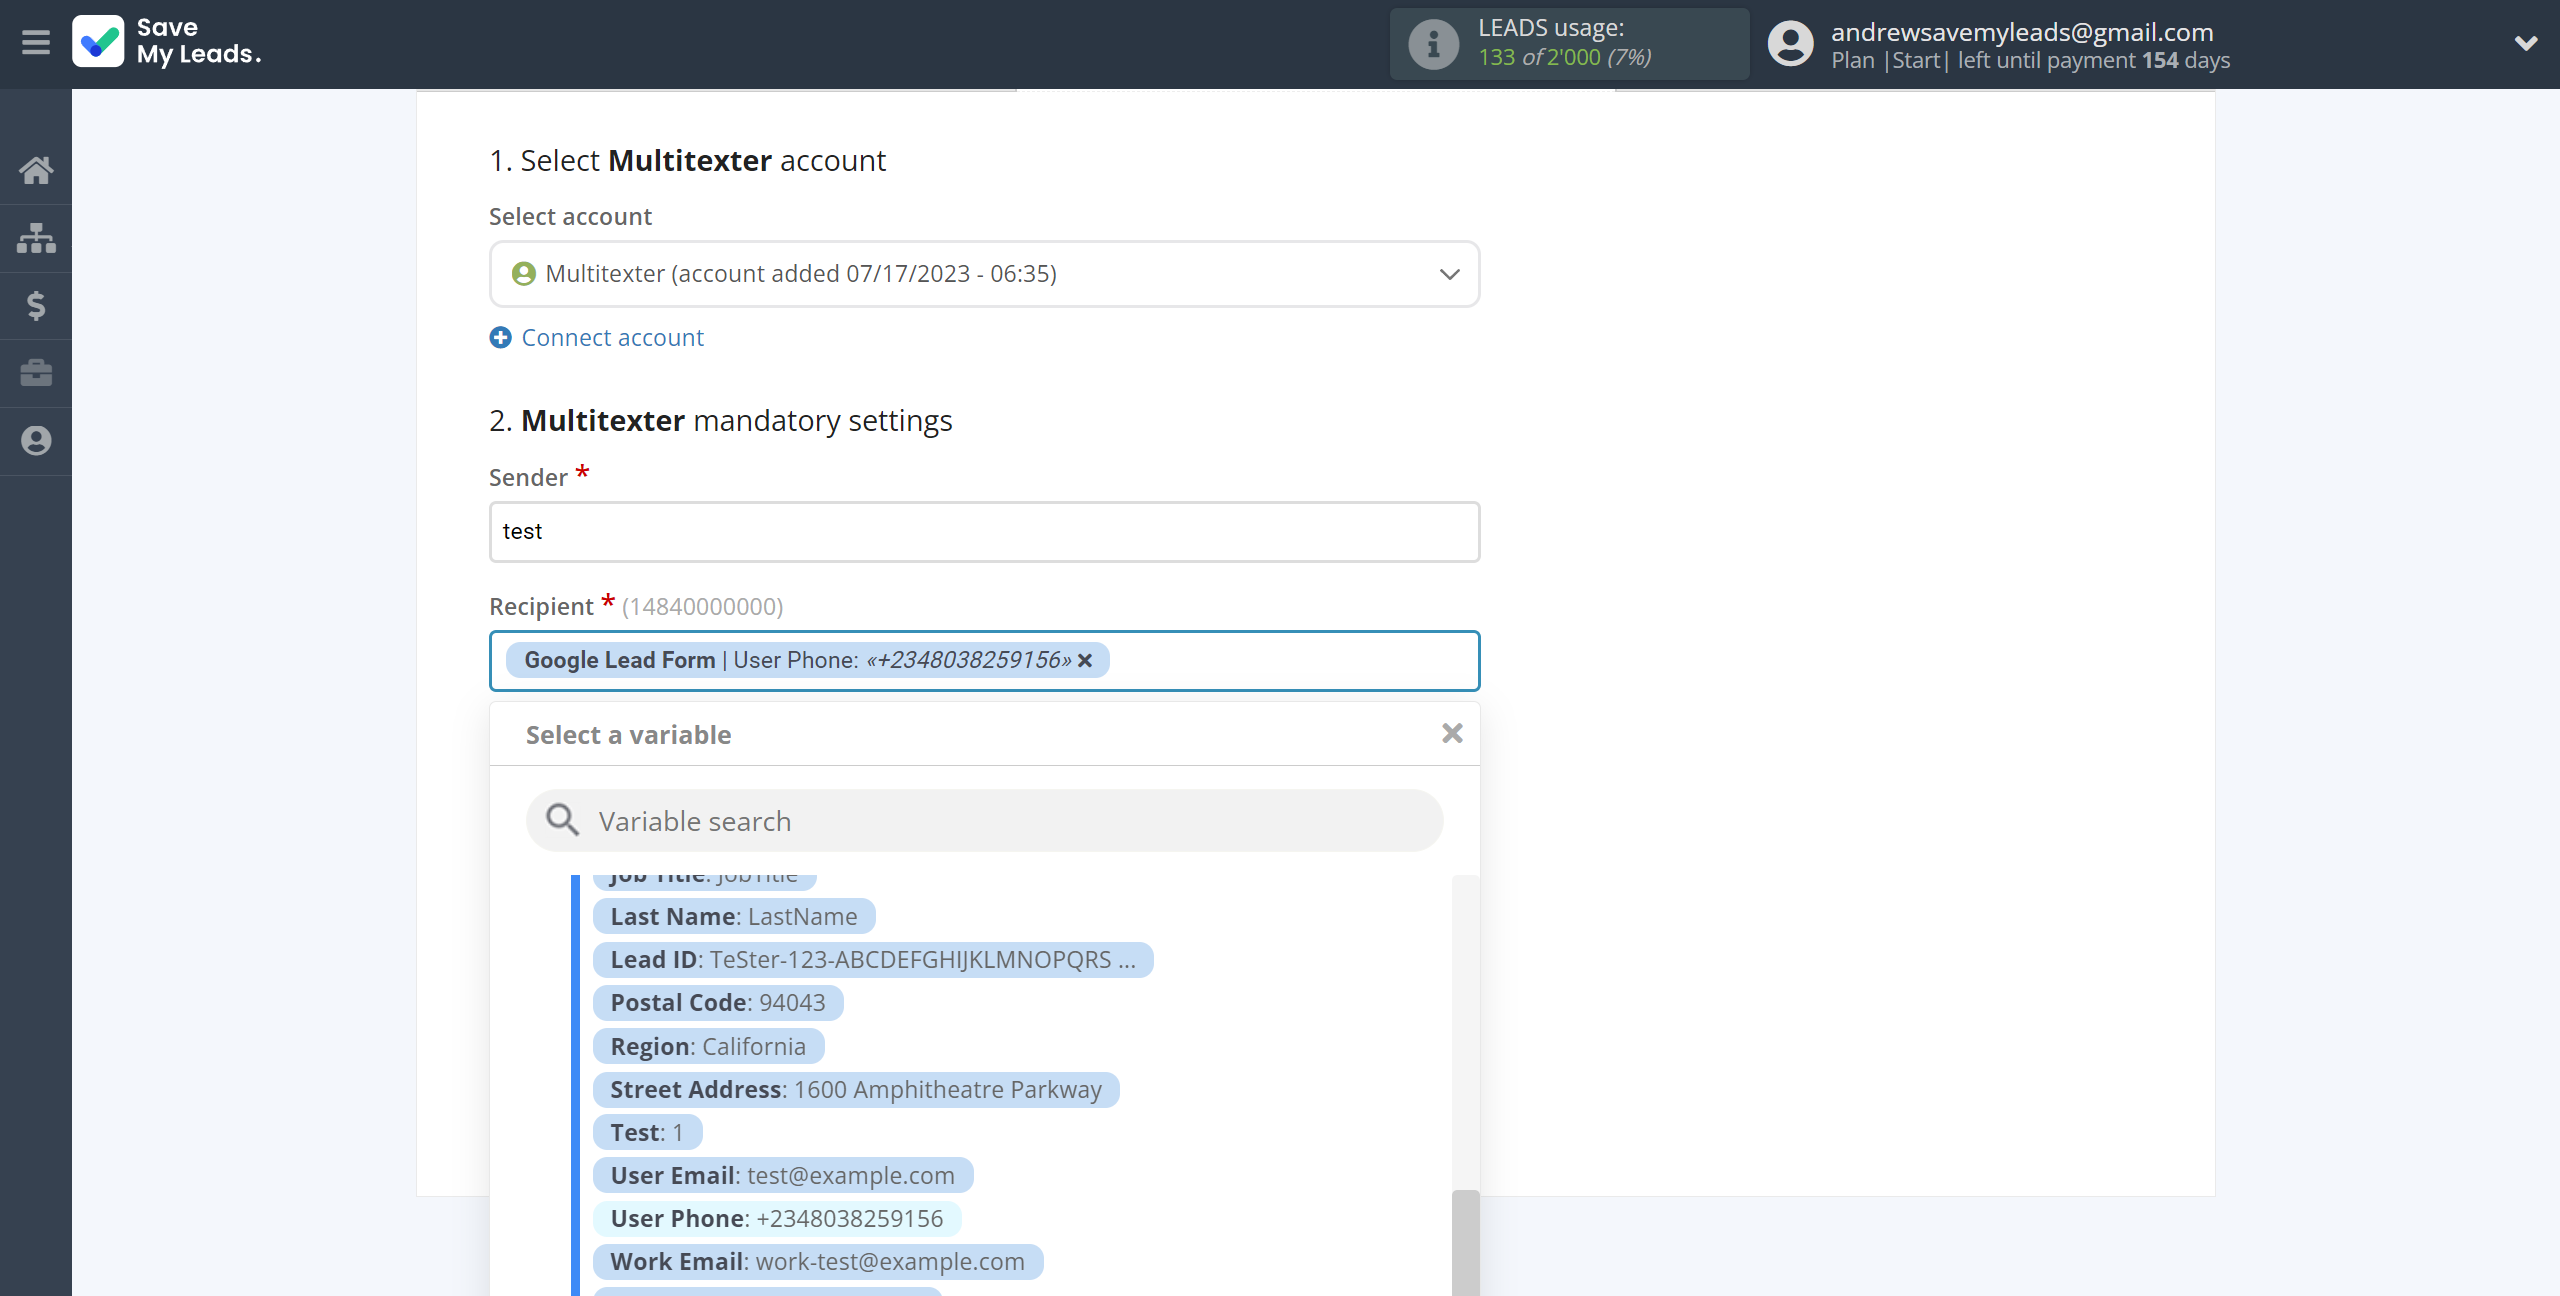Image resolution: width=2560 pixels, height=1296 pixels.
Task: Click the hamburger menu icon top-left
Action: coord(36,43)
